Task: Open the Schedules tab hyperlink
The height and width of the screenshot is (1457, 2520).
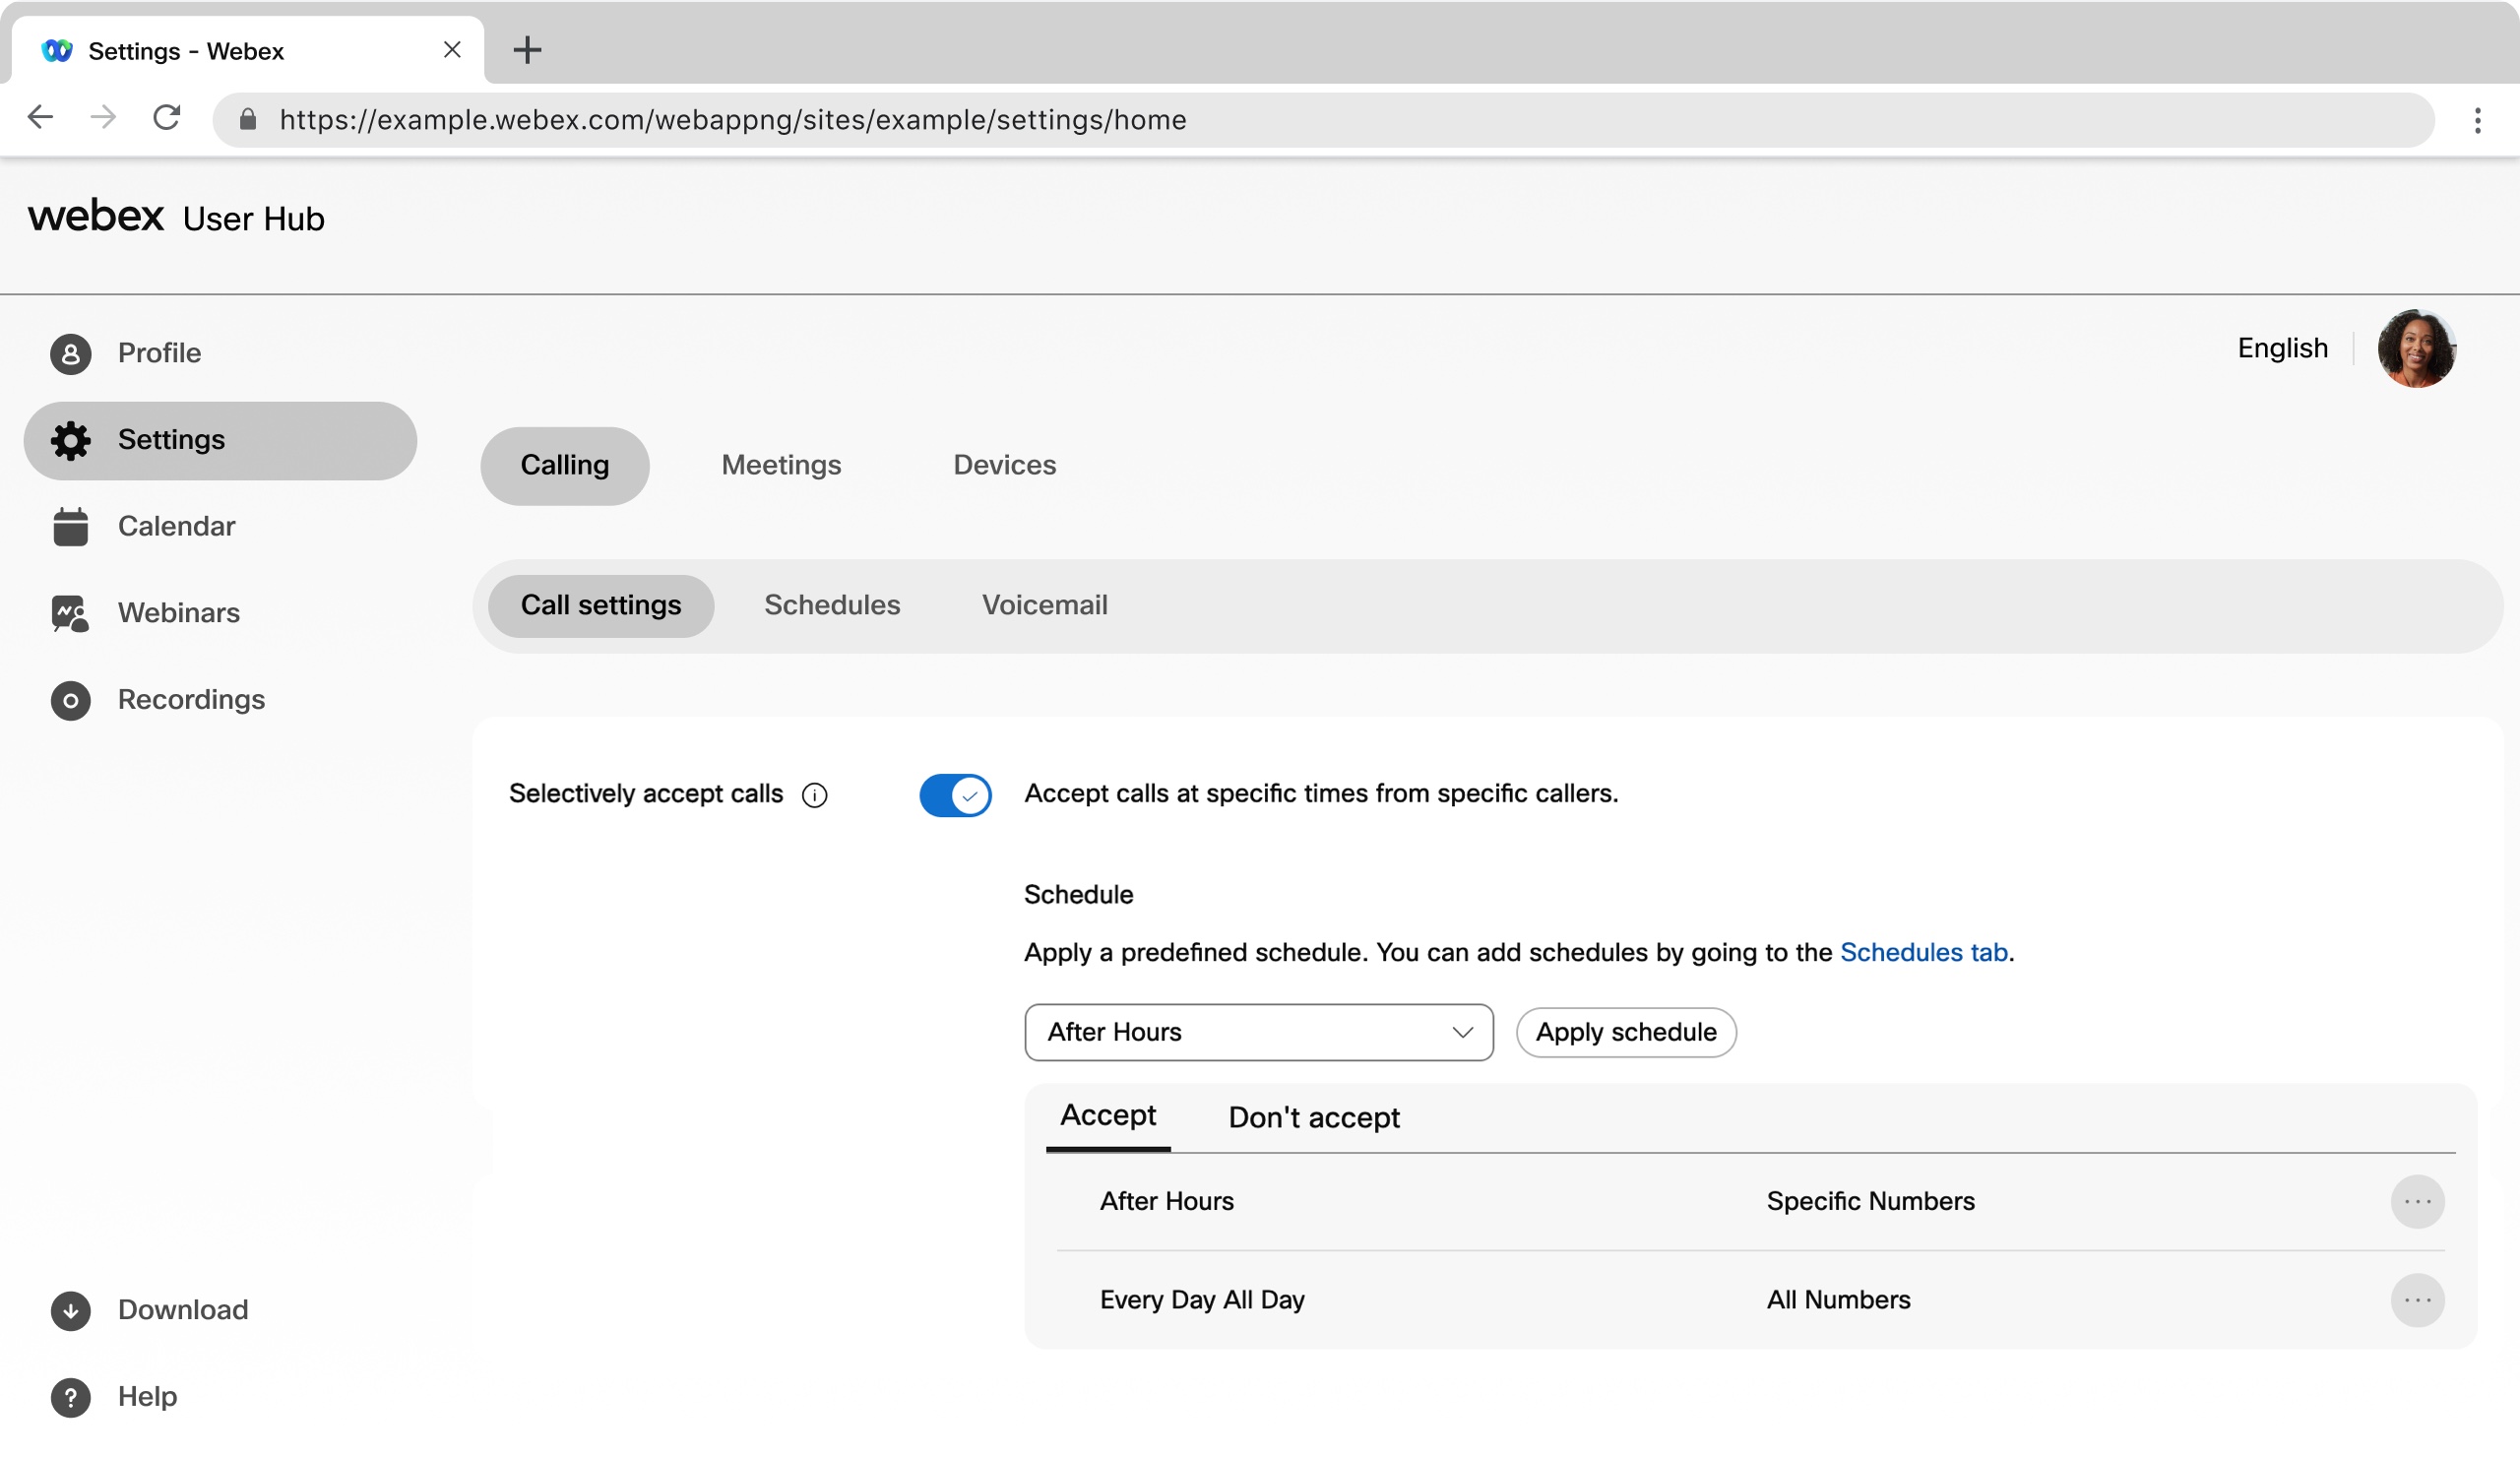Action: tap(1921, 952)
